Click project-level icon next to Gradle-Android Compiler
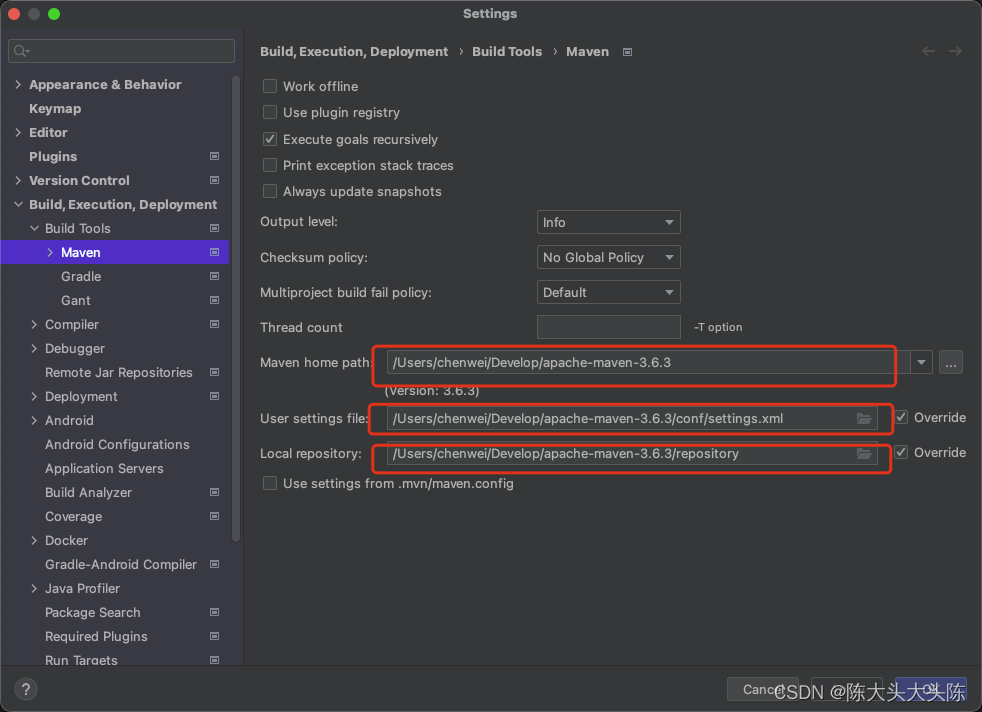This screenshot has width=982, height=712. tap(214, 564)
